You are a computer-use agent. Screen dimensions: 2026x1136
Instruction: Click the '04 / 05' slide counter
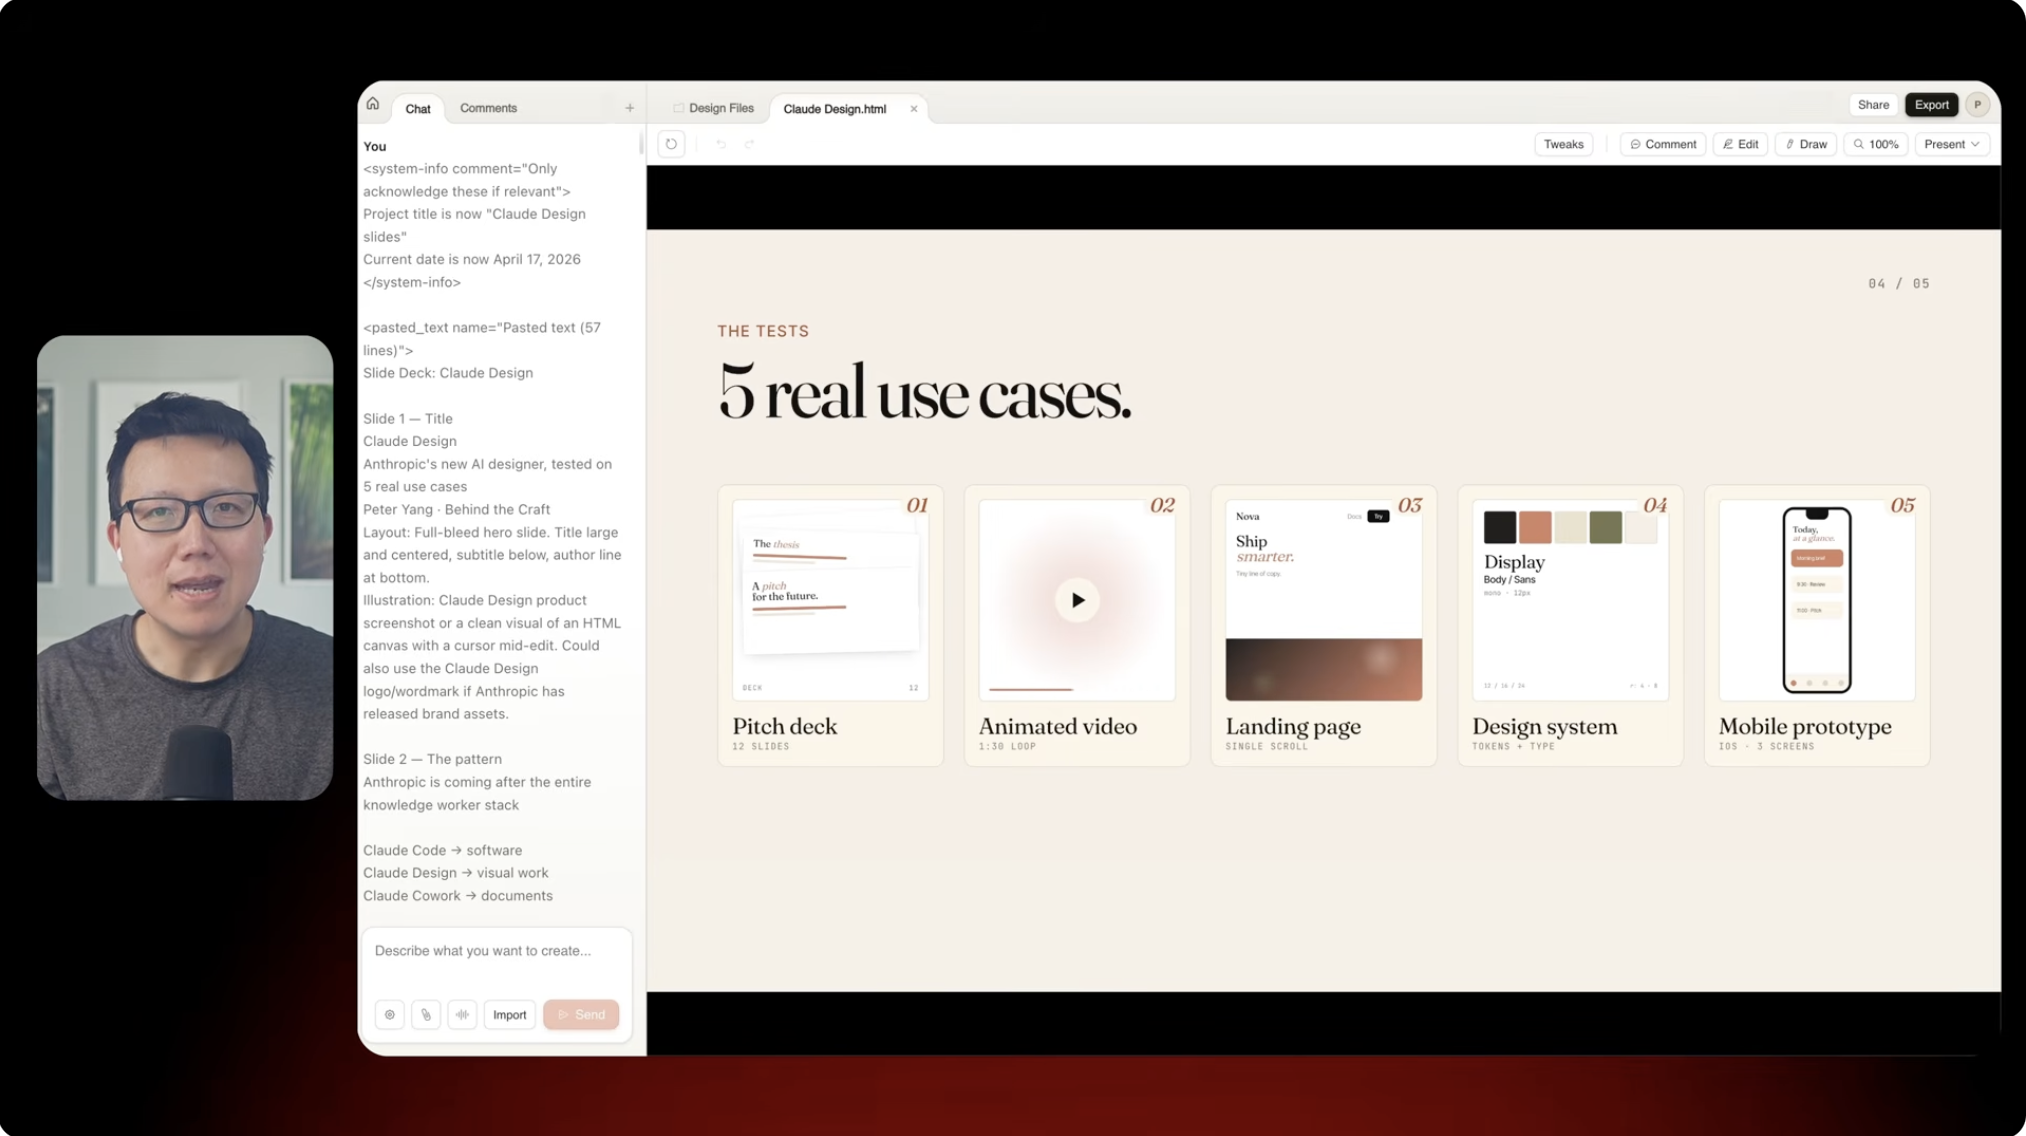point(1898,284)
